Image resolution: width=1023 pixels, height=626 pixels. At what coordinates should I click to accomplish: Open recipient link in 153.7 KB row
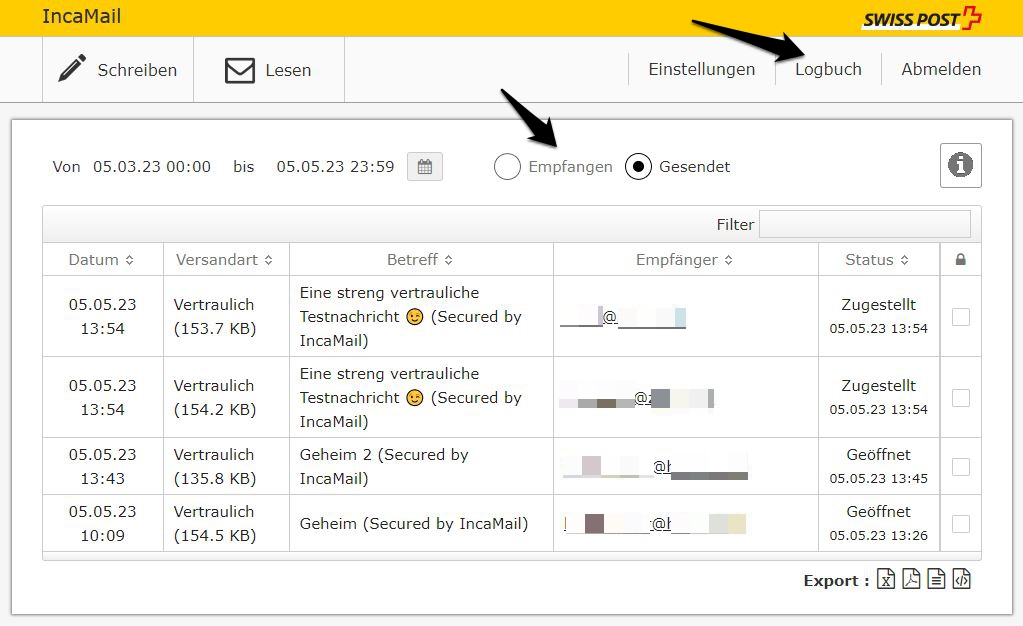click(x=622, y=317)
